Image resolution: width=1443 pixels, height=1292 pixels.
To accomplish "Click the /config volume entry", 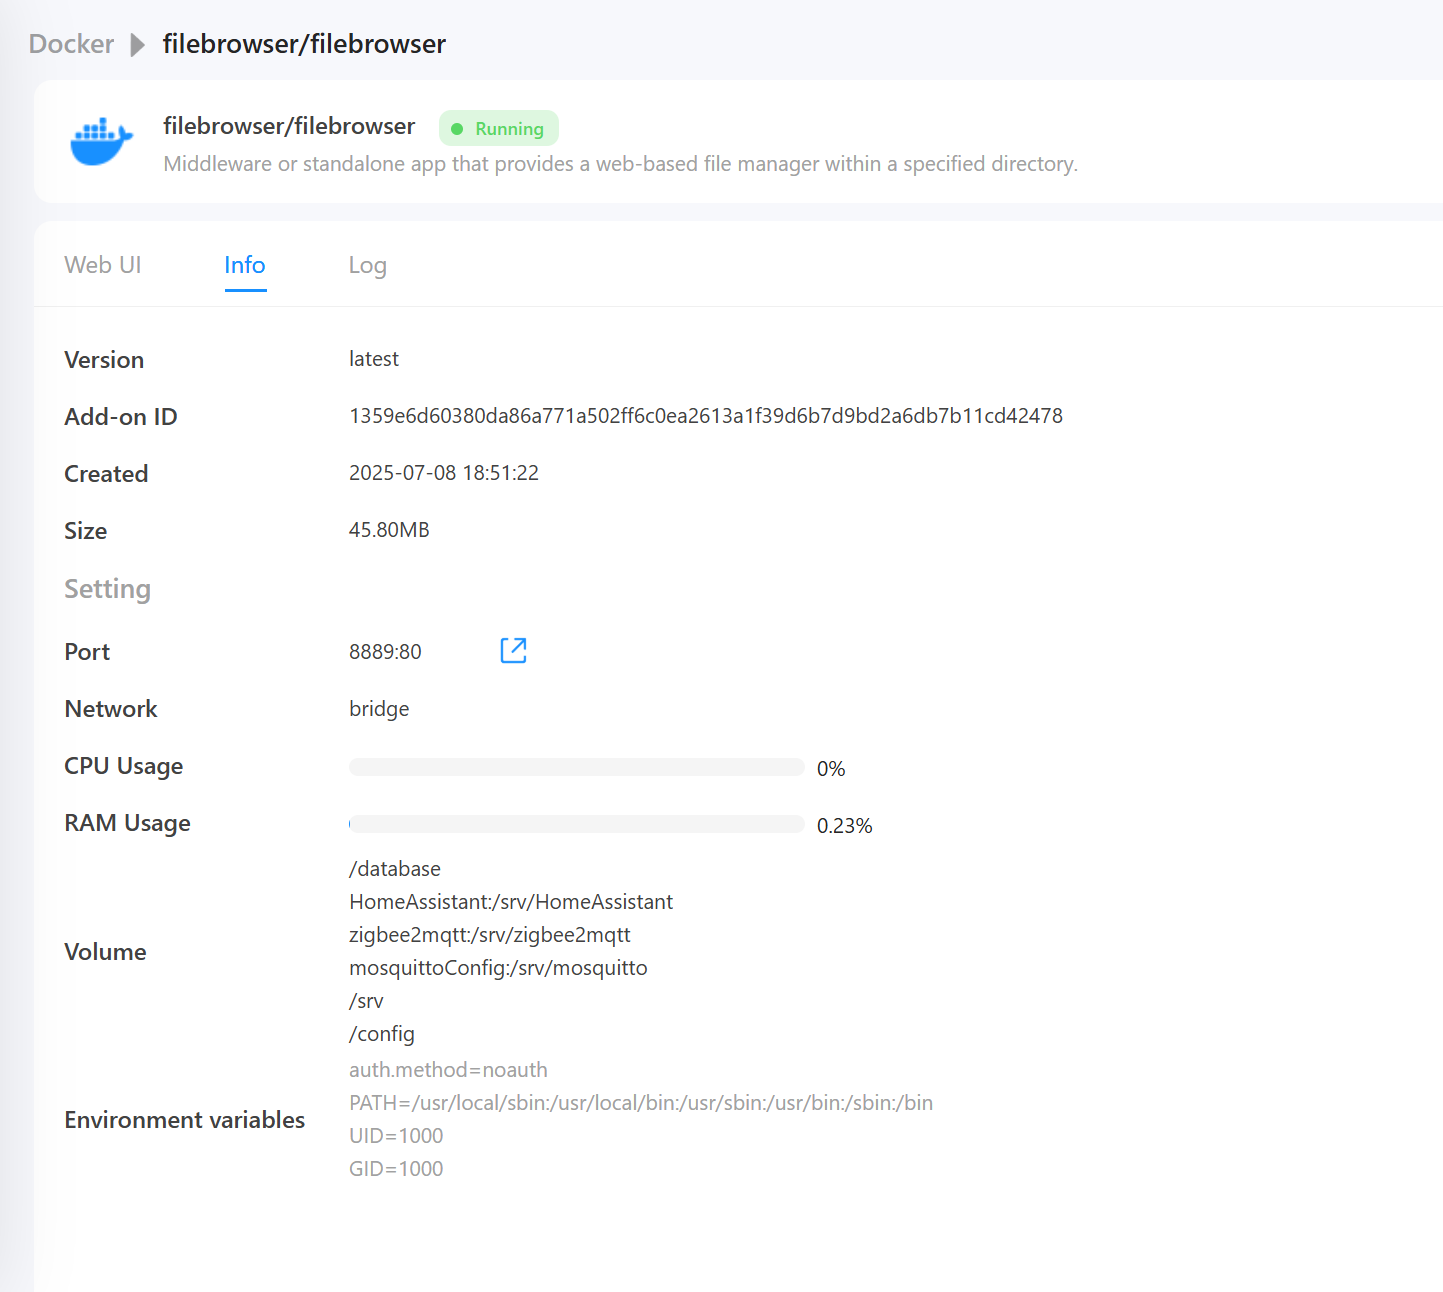I will pos(382,1034).
